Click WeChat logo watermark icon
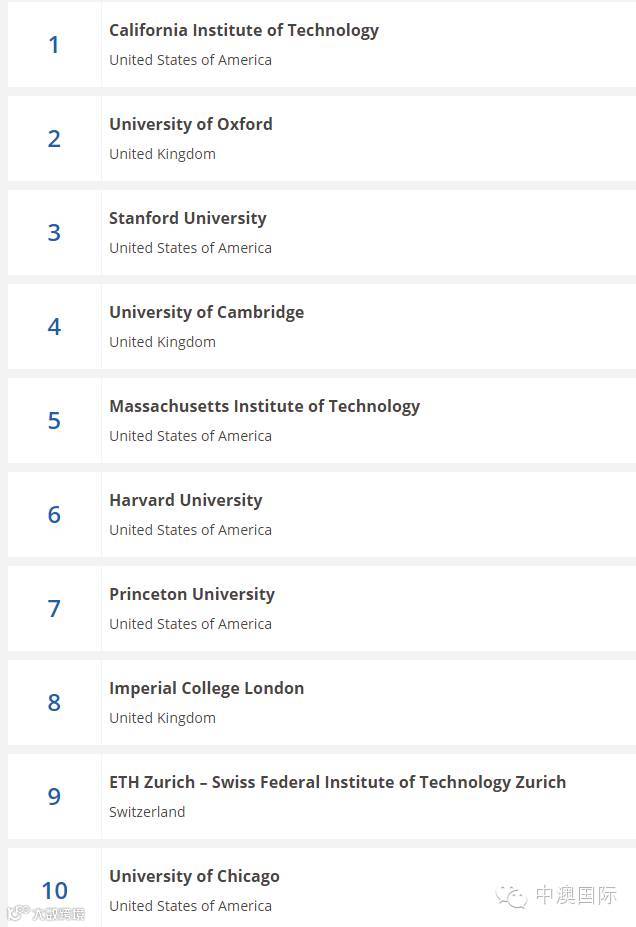The image size is (636, 927). 511,896
